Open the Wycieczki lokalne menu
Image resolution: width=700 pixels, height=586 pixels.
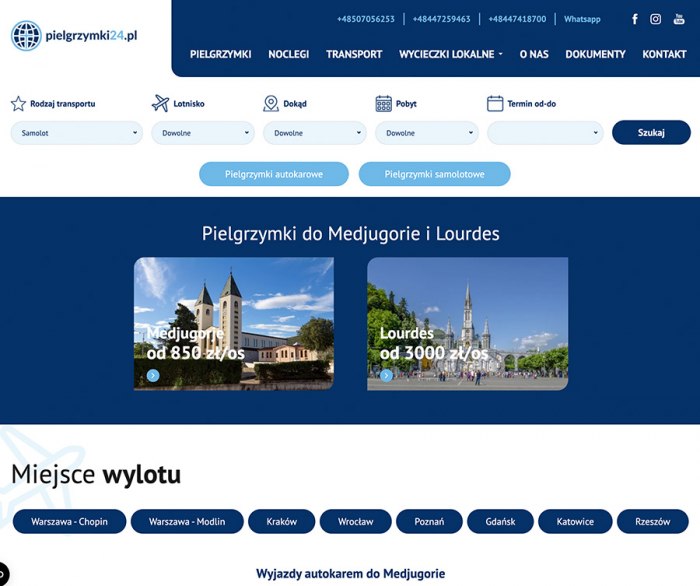tap(450, 54)
